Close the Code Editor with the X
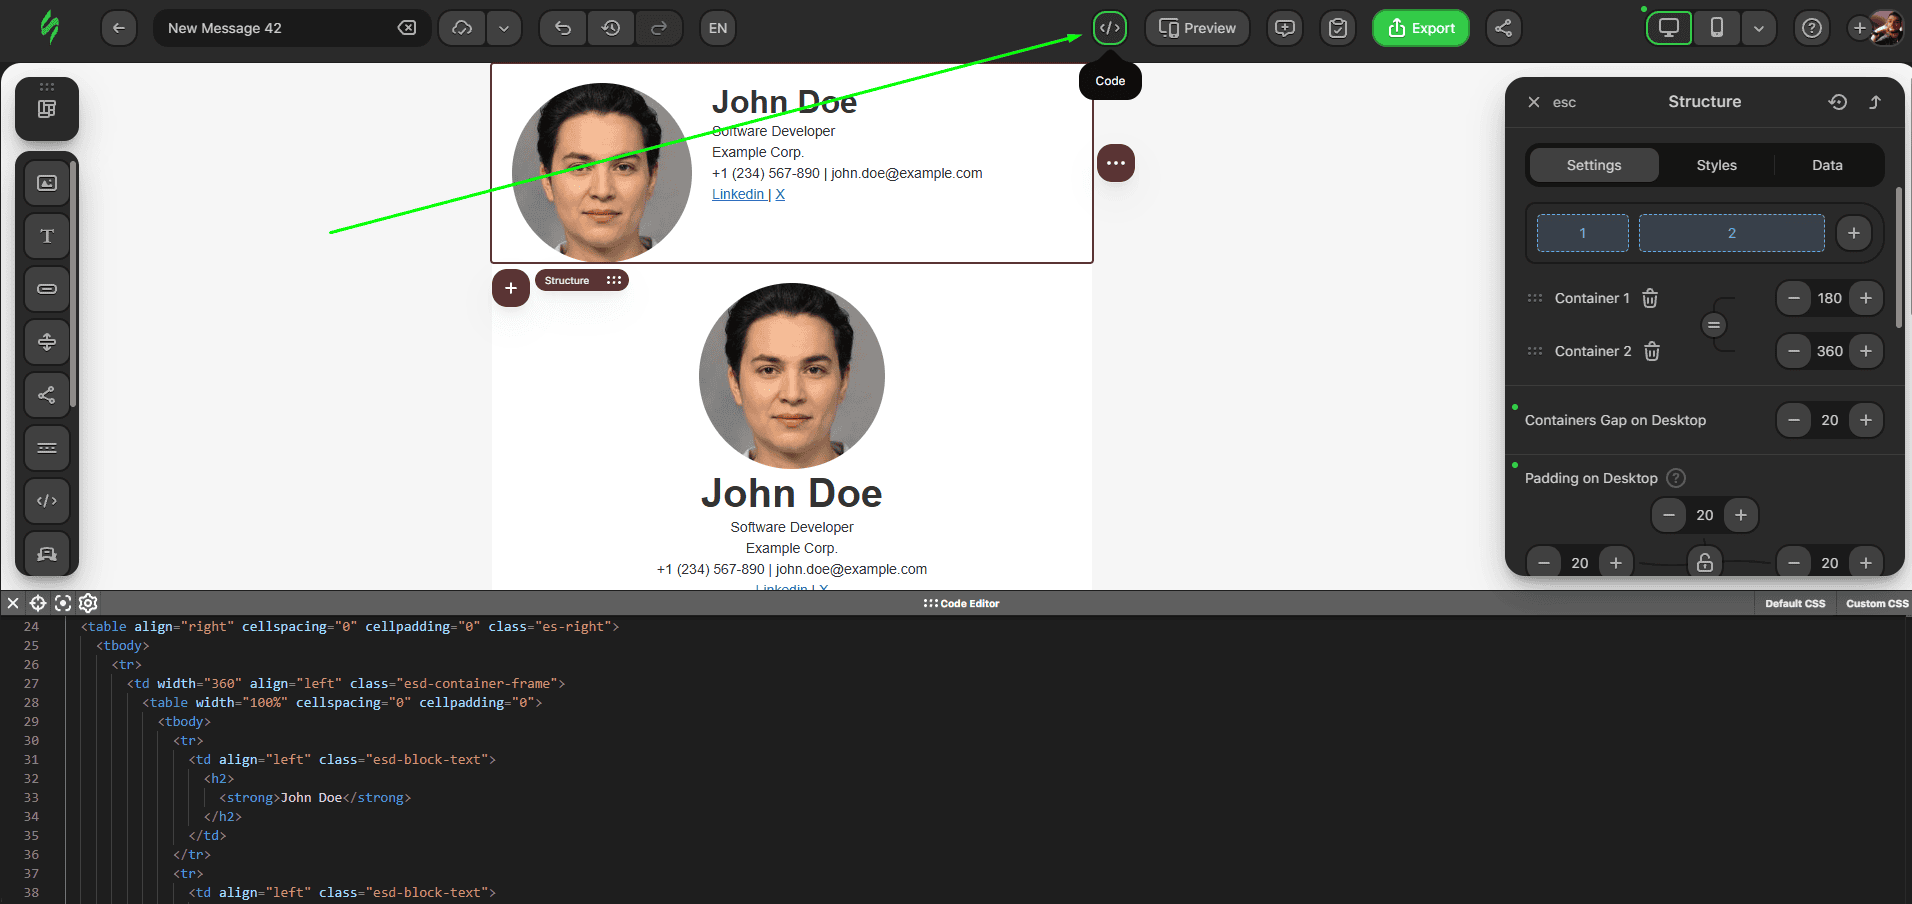Image resolution: width=1912 pixels, height=904 pixels. [x=13, y=603]
